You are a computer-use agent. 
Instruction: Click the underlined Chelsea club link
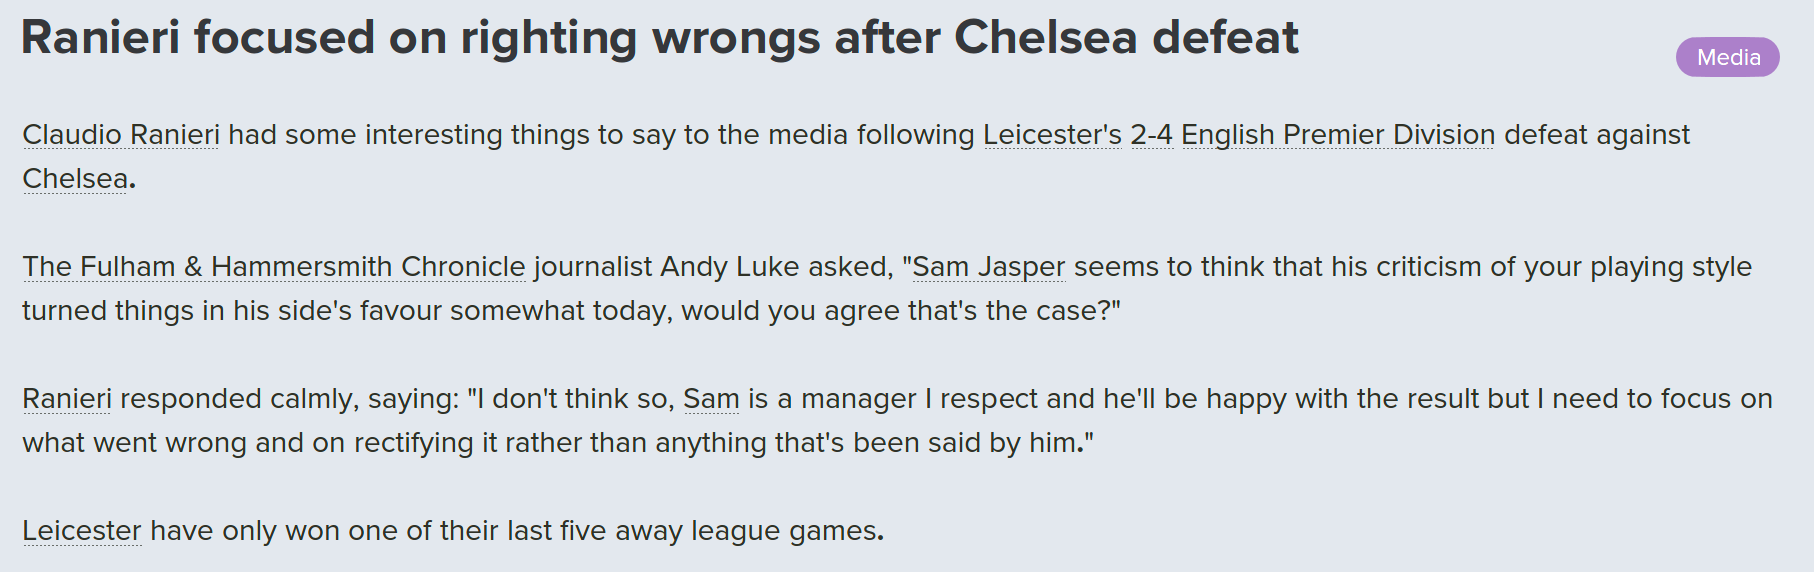point(75,179)
